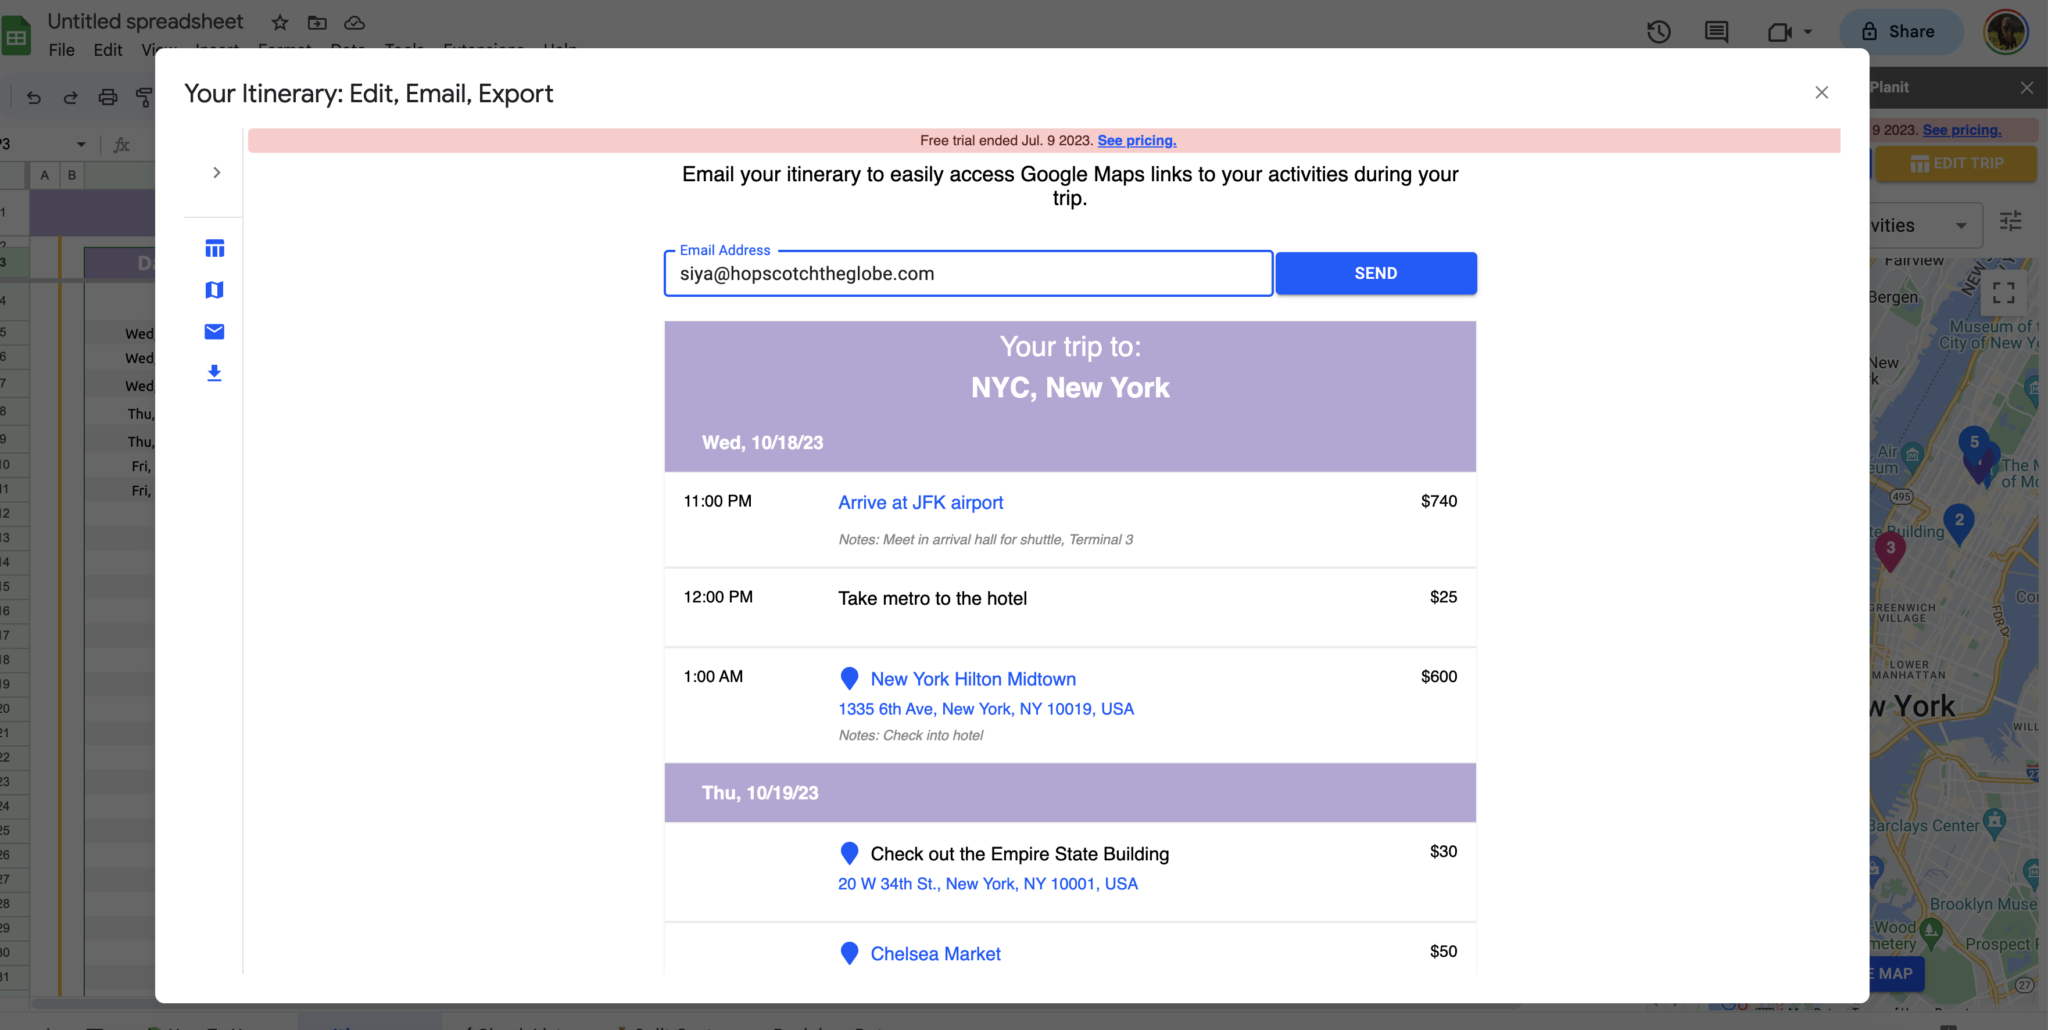The image size is (2048, 1030).
Task: Select the paint format icon
Action: coord(145,97)
